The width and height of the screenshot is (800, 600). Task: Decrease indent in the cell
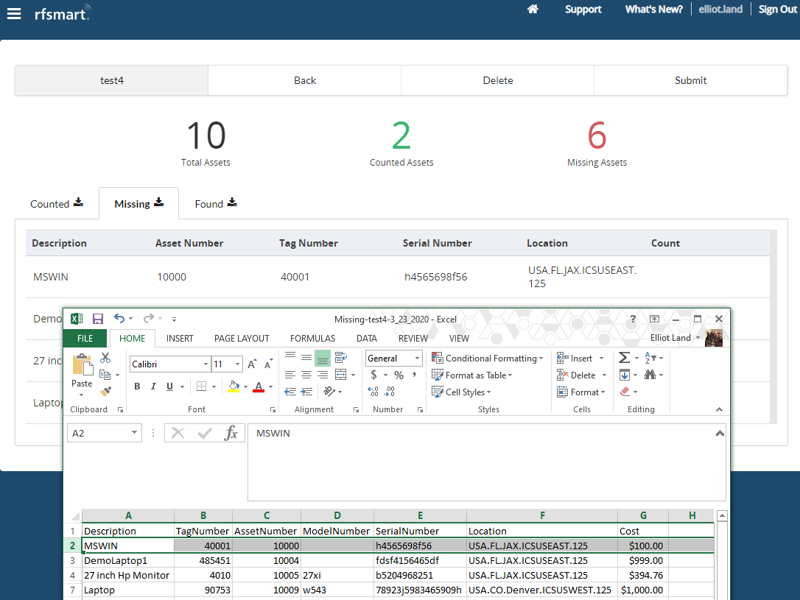[290, 392]
